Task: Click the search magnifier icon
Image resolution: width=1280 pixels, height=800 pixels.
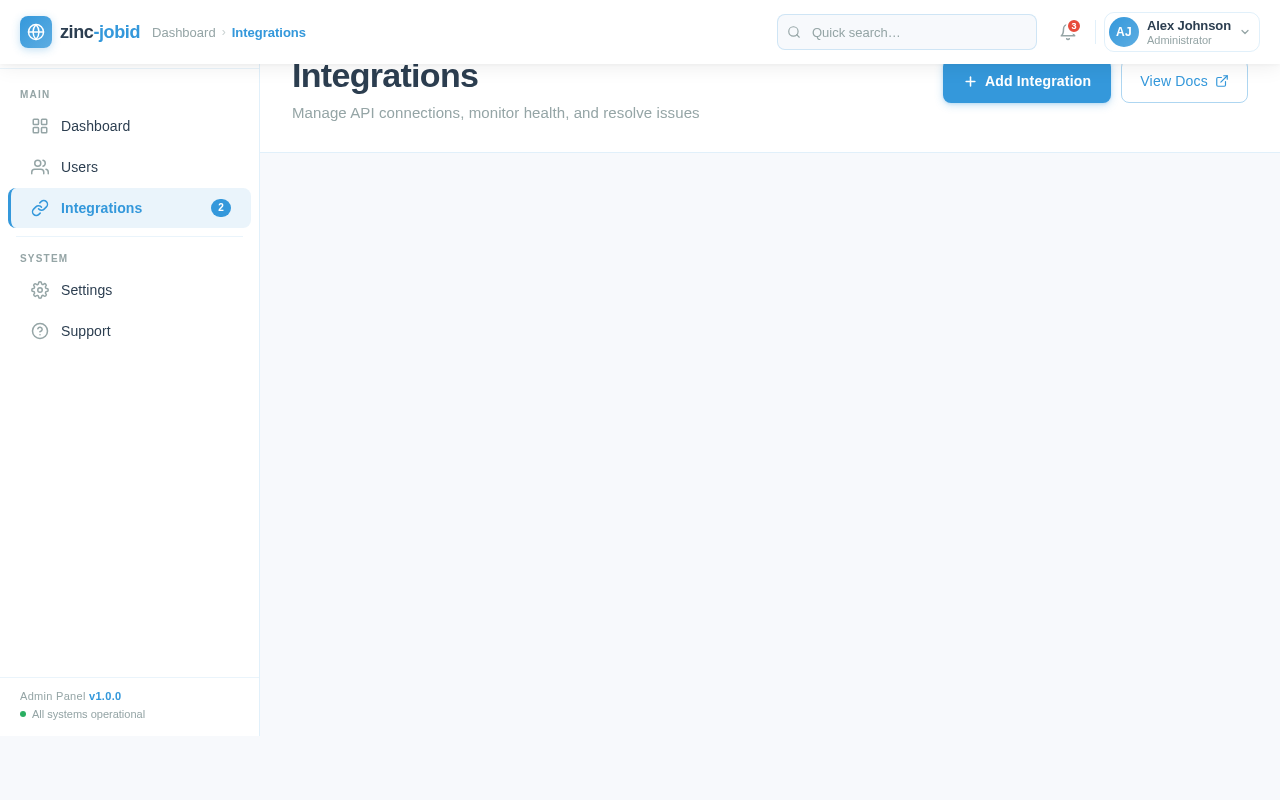Action: coord(793,32)
